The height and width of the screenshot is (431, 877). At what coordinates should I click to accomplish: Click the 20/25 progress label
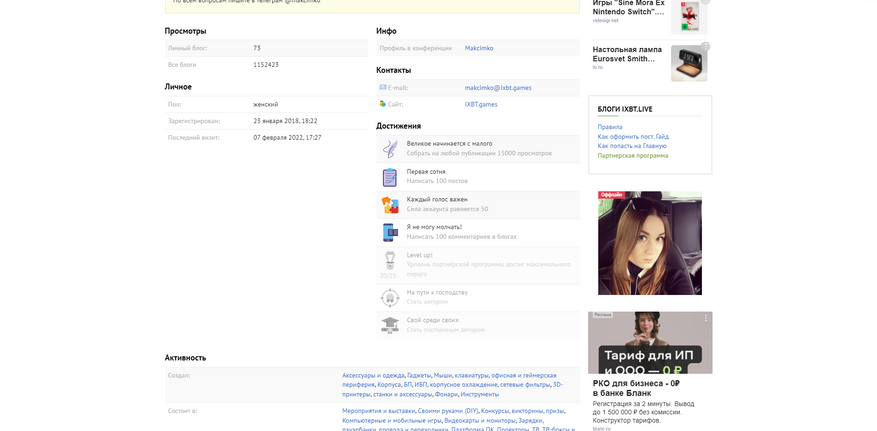388,276
